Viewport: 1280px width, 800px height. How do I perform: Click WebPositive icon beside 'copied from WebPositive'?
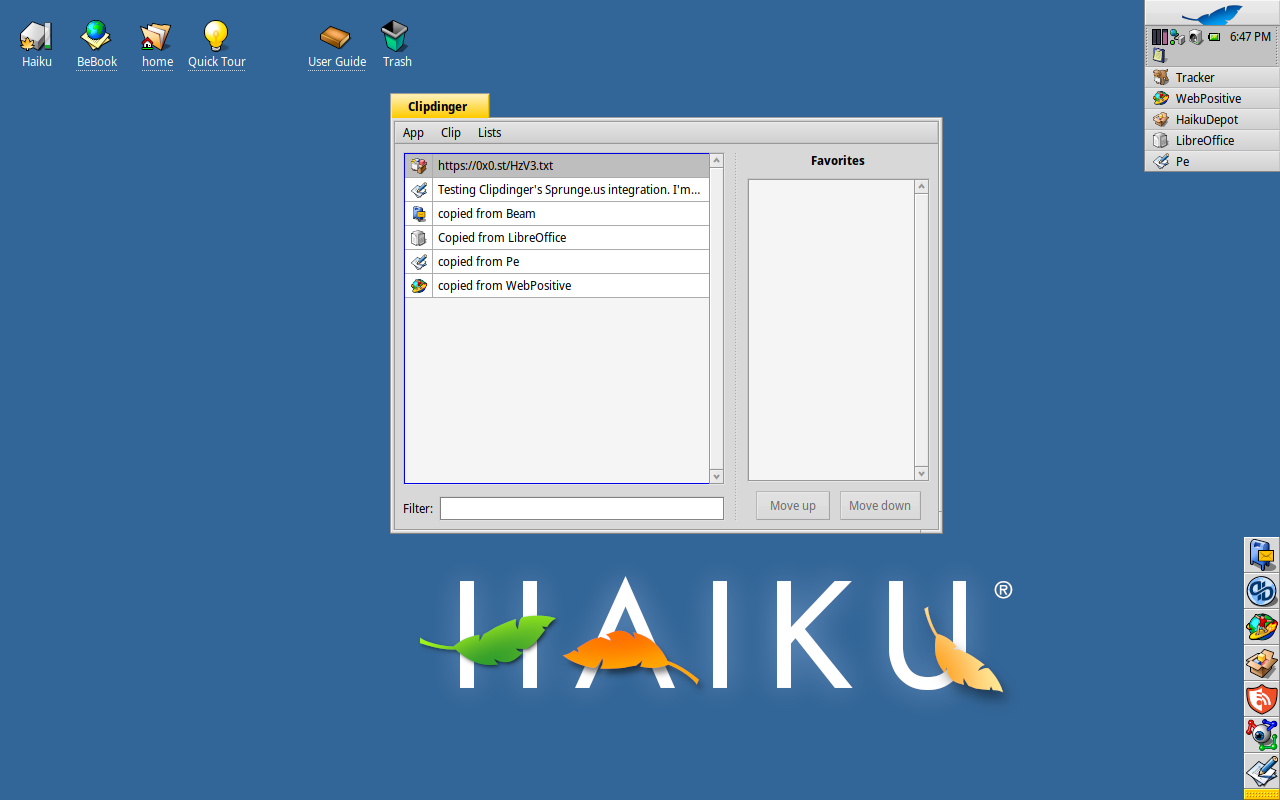[x=419, y=286]
